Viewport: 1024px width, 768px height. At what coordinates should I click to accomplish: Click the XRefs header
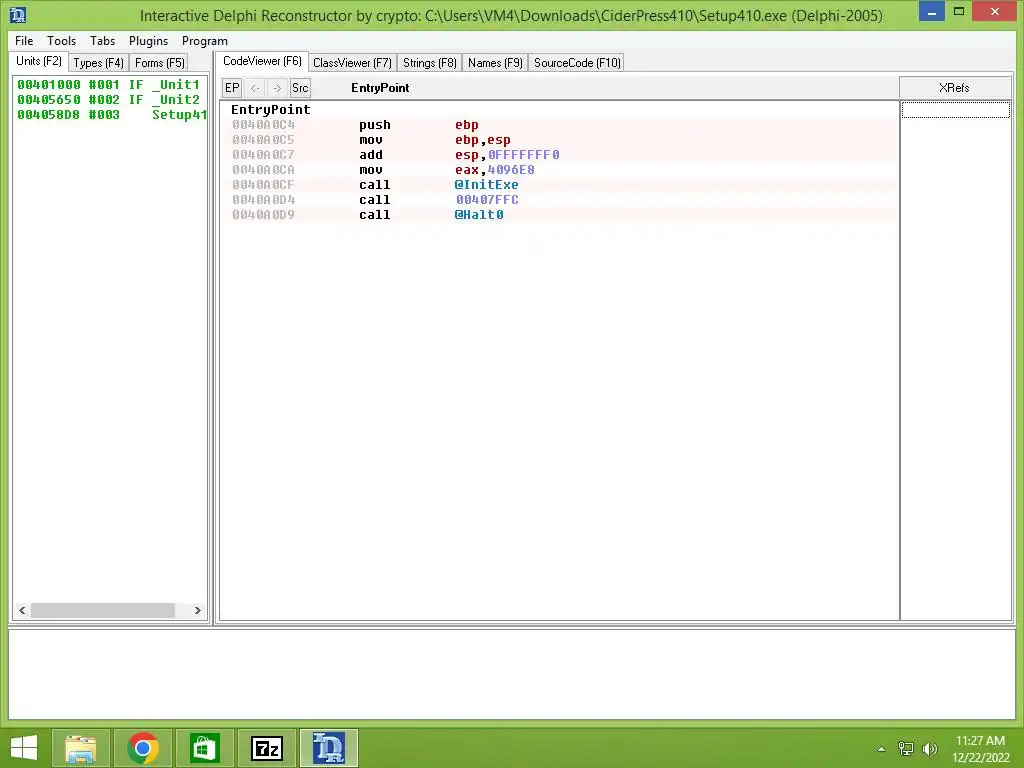(x=955, y=88)
